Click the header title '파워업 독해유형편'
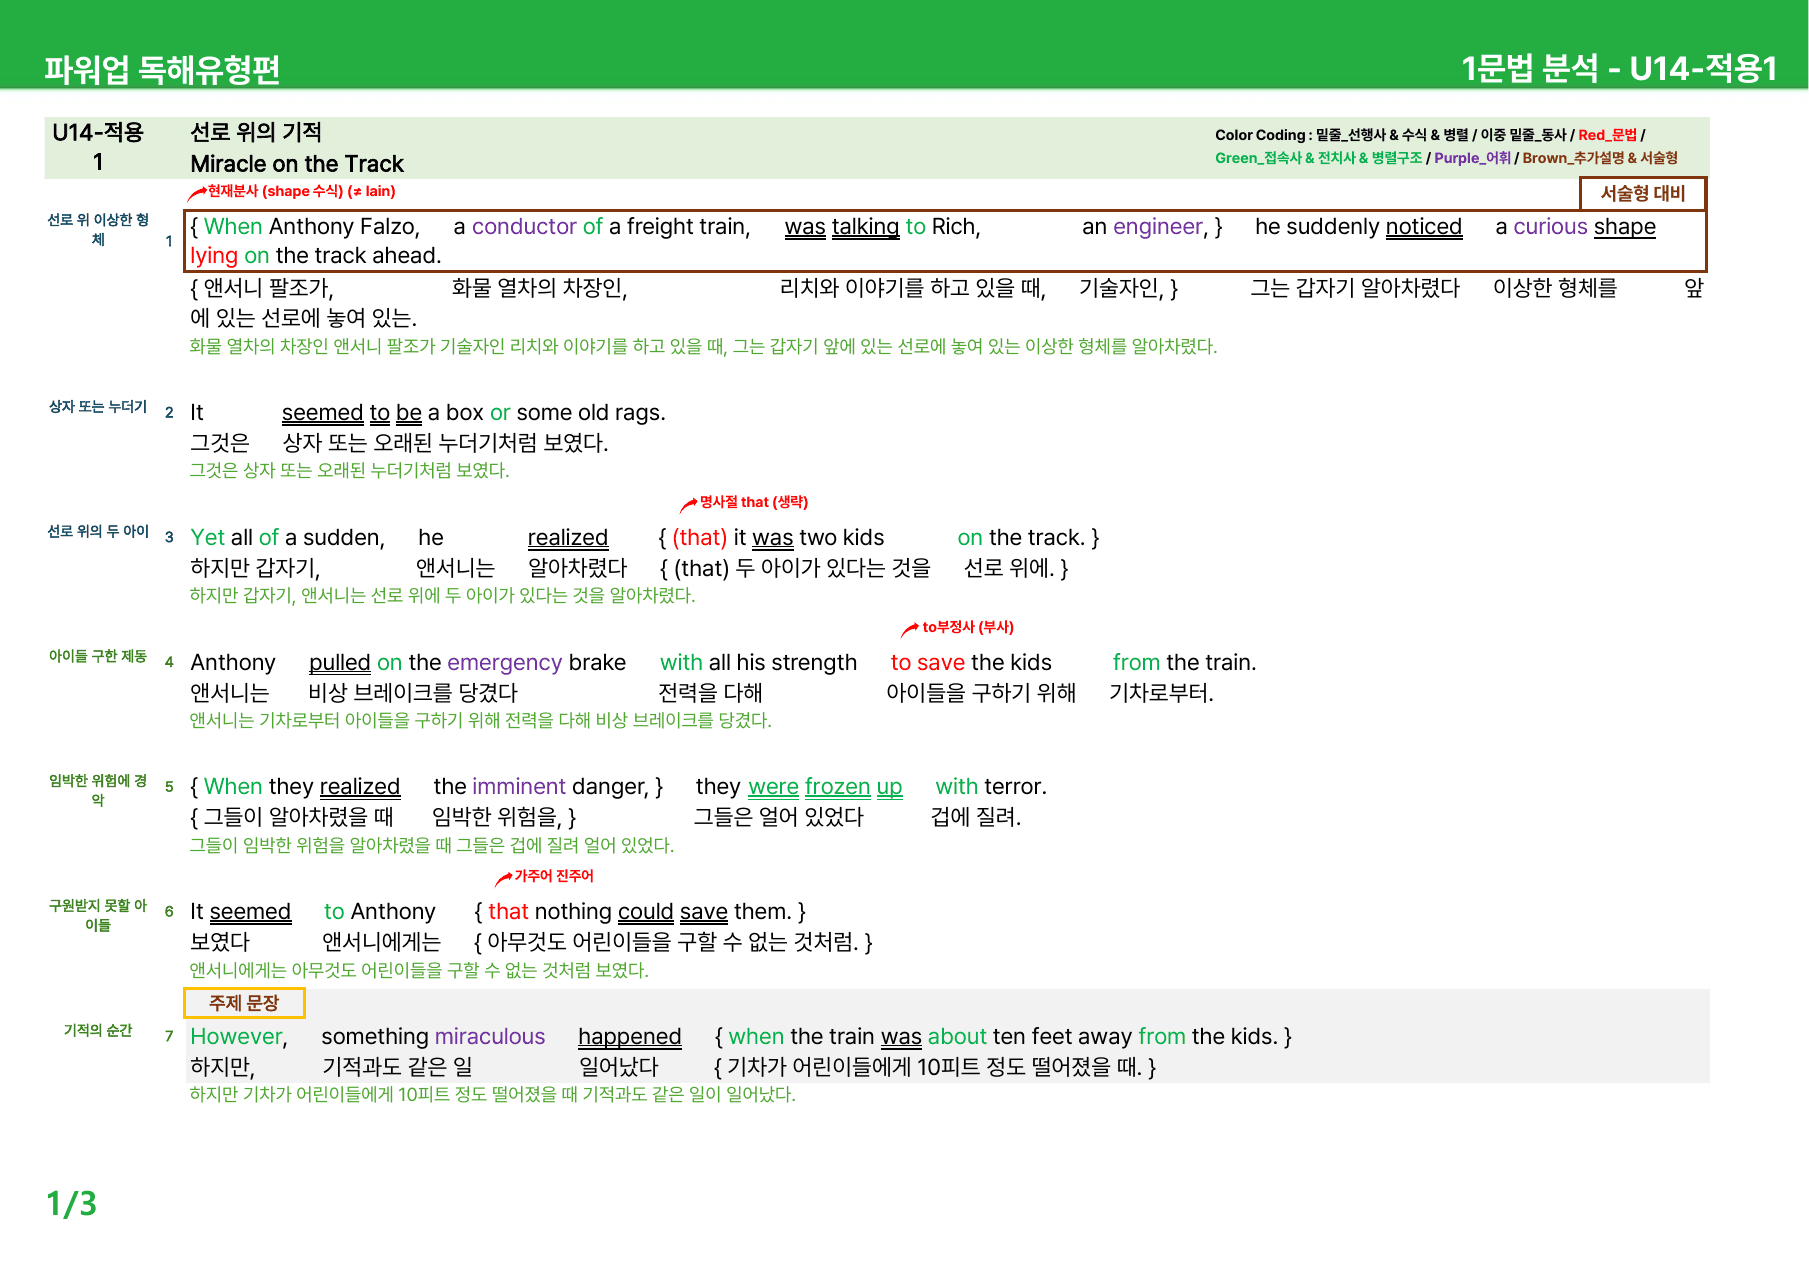 pyautogui.click(x=162, y=69)
